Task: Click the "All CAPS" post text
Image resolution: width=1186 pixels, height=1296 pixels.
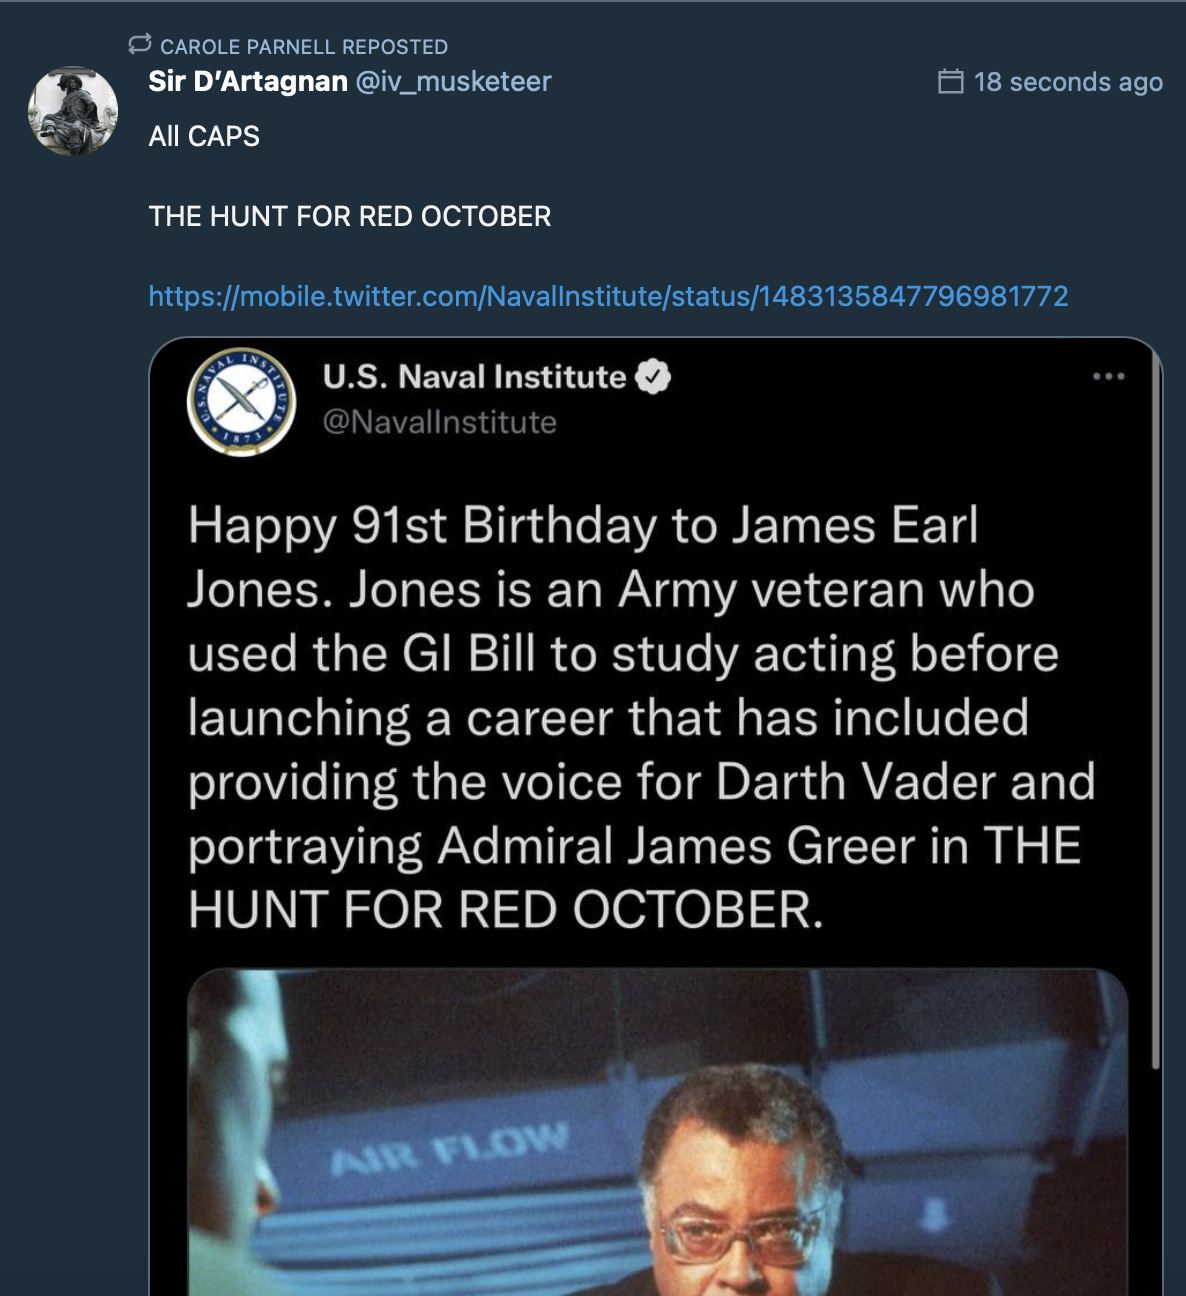Action: 204,136
